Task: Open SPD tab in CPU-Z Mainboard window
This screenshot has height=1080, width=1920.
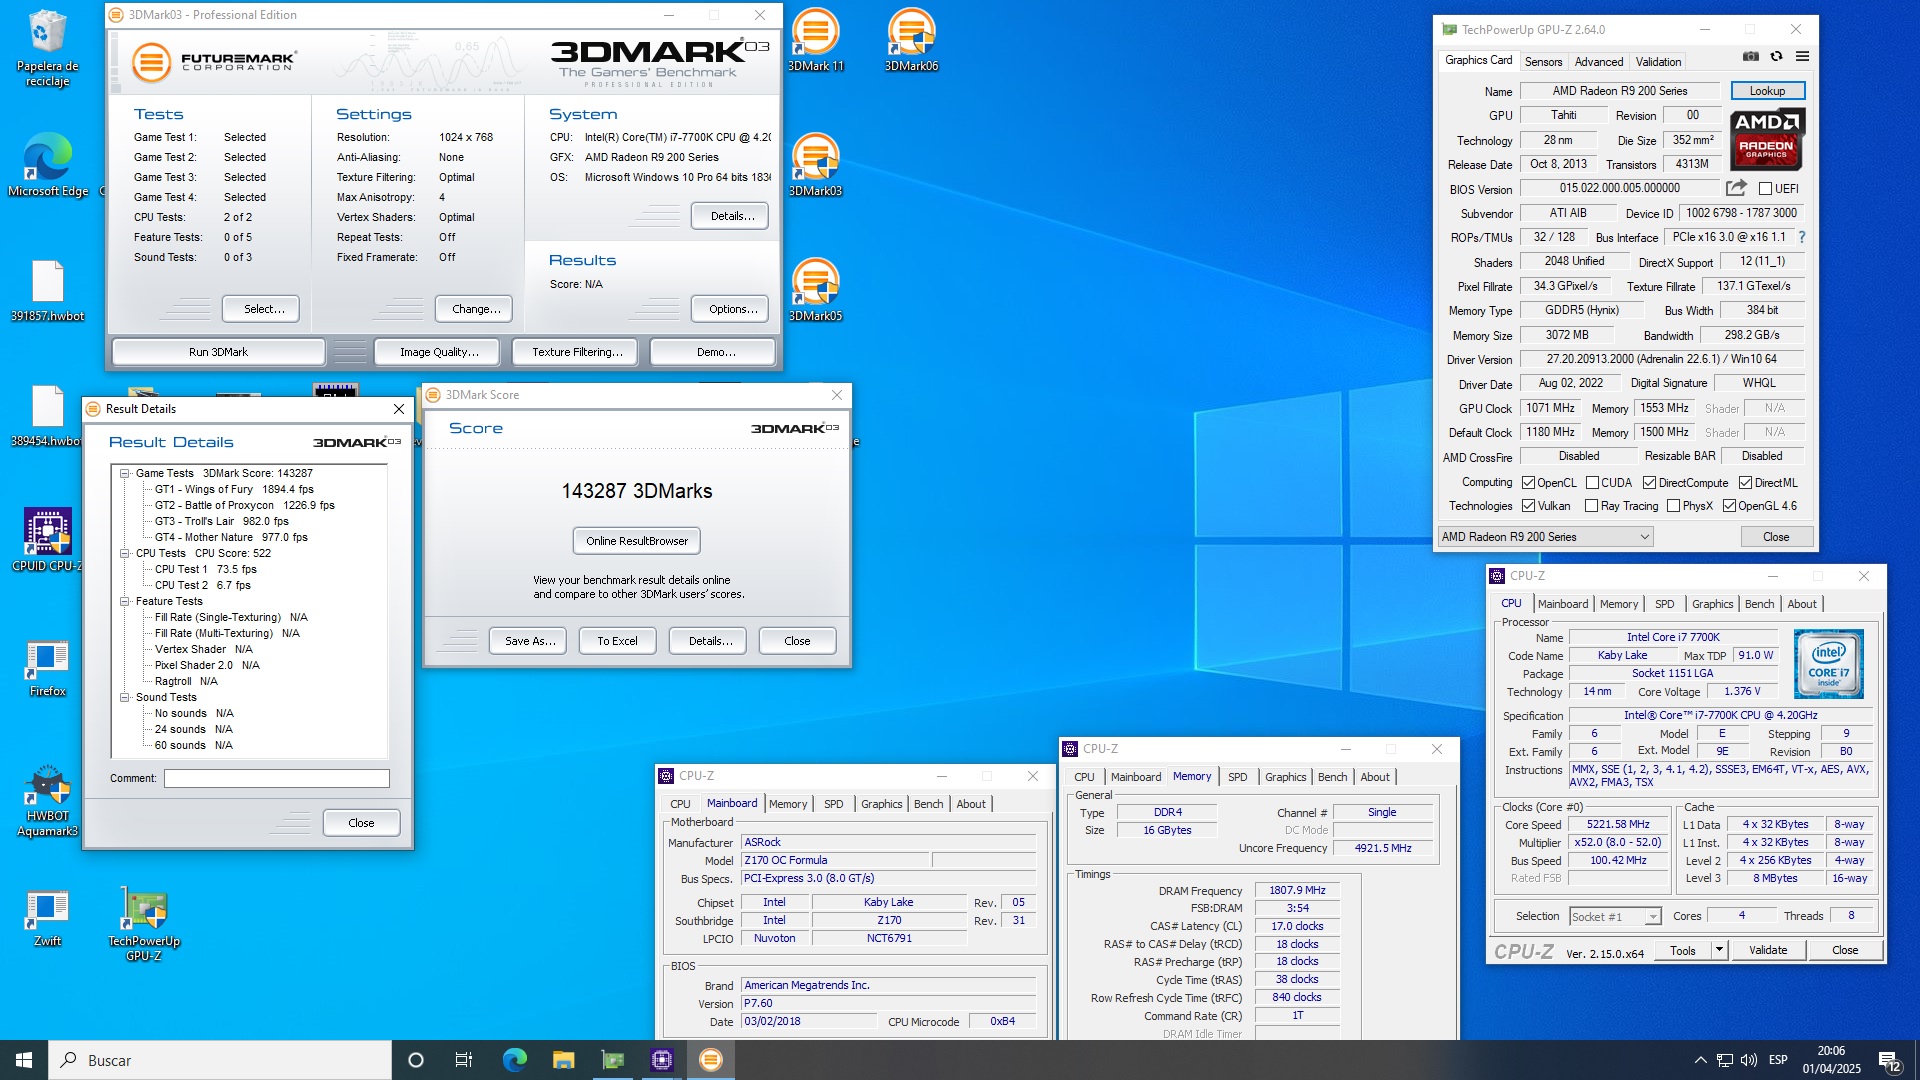Action: coord(833,804)
